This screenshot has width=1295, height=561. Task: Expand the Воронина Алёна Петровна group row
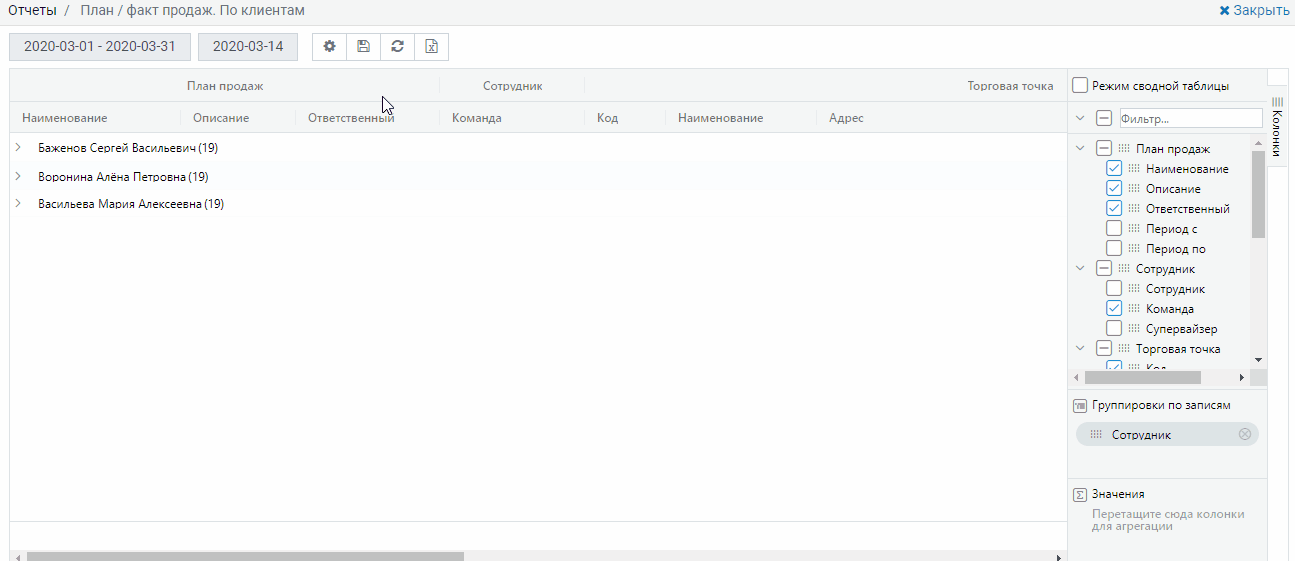(18, 177)
